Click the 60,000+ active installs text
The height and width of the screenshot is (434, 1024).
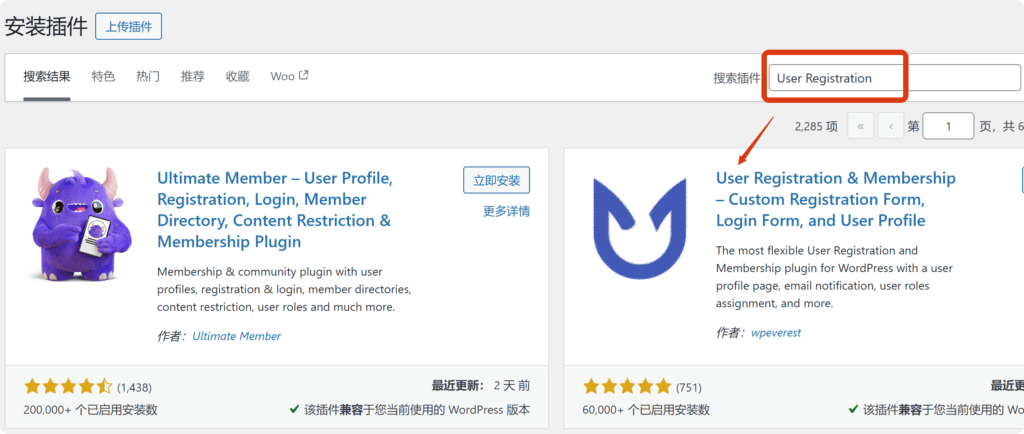(646, 410)
